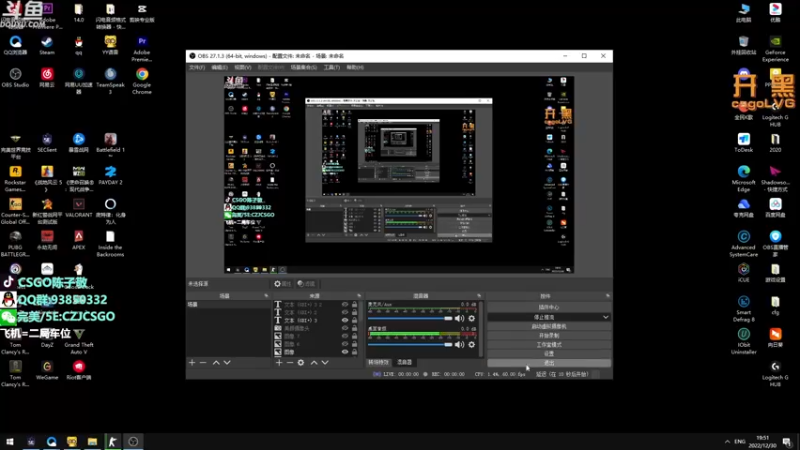Toggle visibility of 图像 7 source

[x=345, y=336]
